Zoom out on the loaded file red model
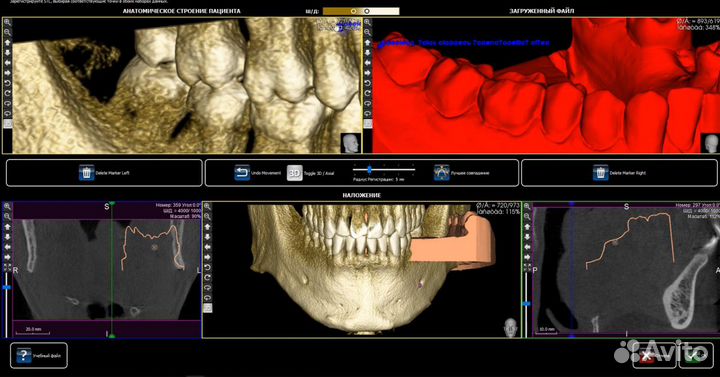 pyautogui.click(x=367, y=33)
